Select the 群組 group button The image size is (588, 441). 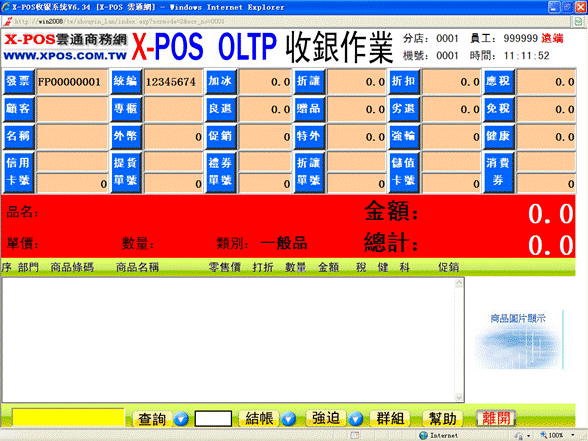pyautogui.click(x=390, y=418)
